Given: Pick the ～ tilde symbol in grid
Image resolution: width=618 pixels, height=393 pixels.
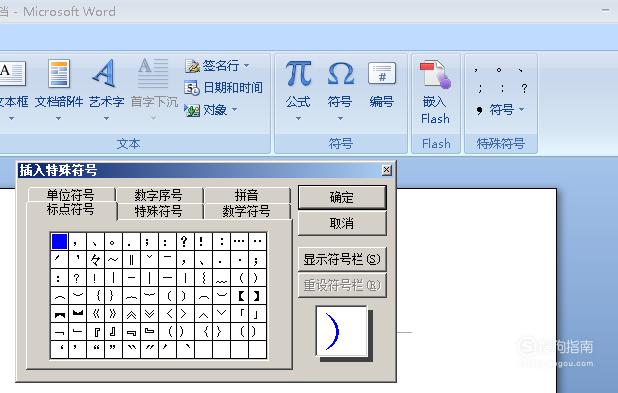Looking at the screenshot, I should [x=113, y=259].
